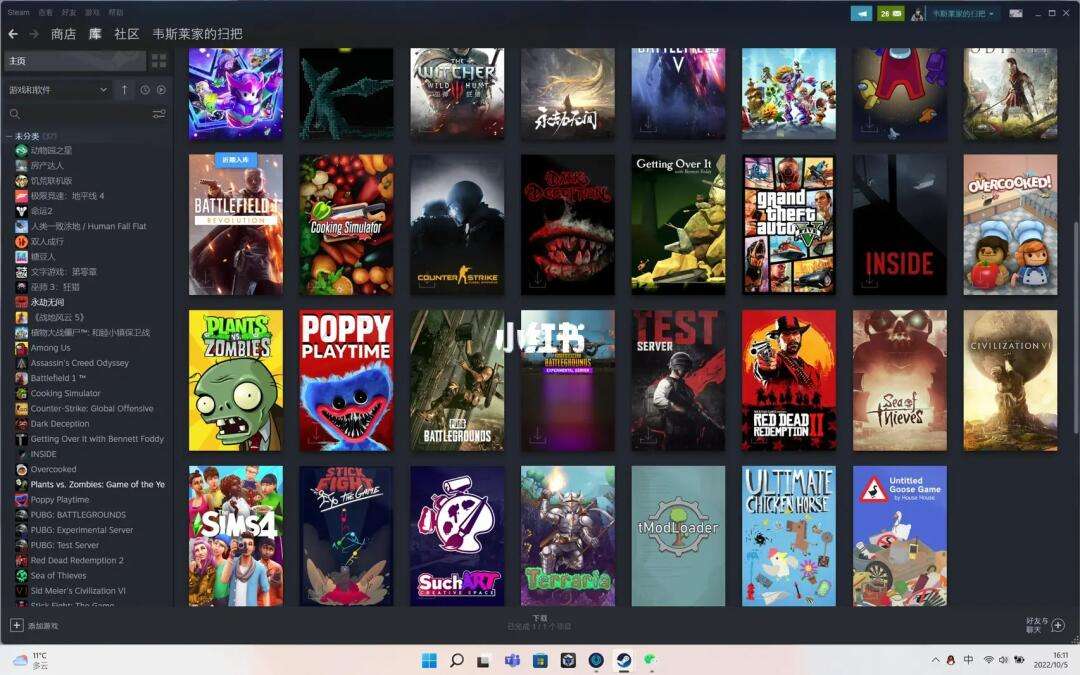Open the Sims 4 cover
The width and height of the screenshot is (1080, 675).
click(236, 536)
